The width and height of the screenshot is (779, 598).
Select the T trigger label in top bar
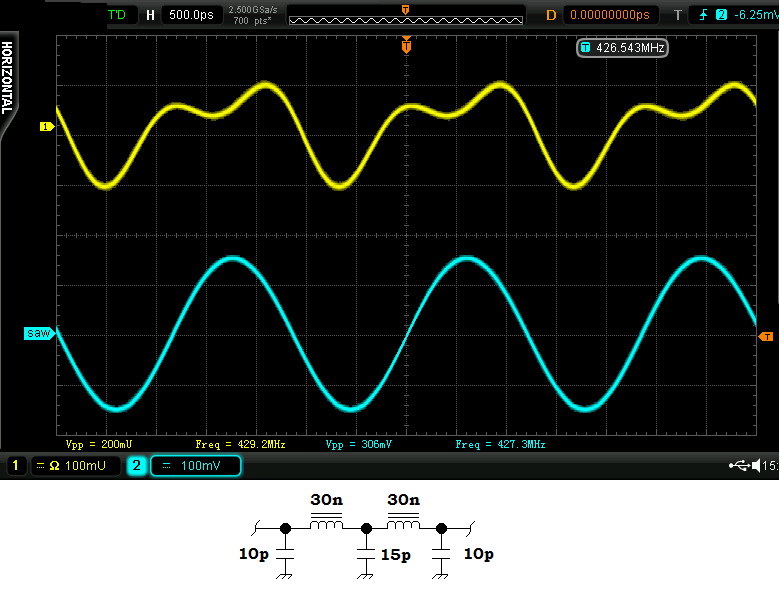(678, 15)
